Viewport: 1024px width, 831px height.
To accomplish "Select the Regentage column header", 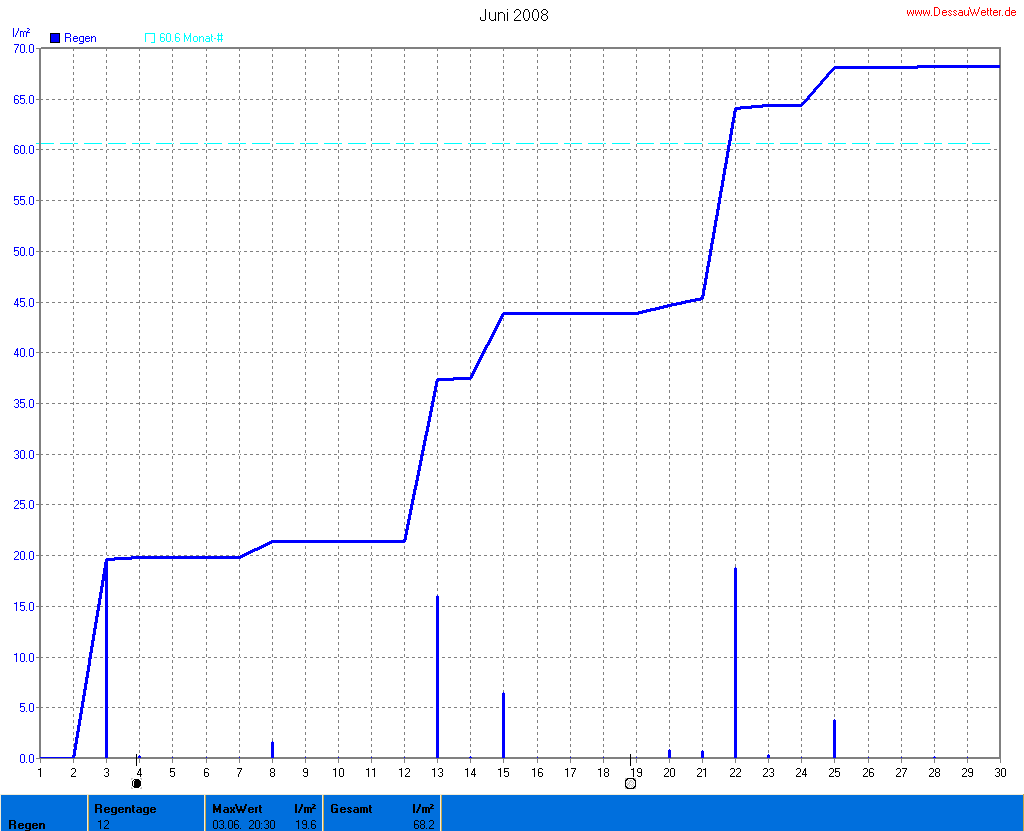I will pos(125,808).
